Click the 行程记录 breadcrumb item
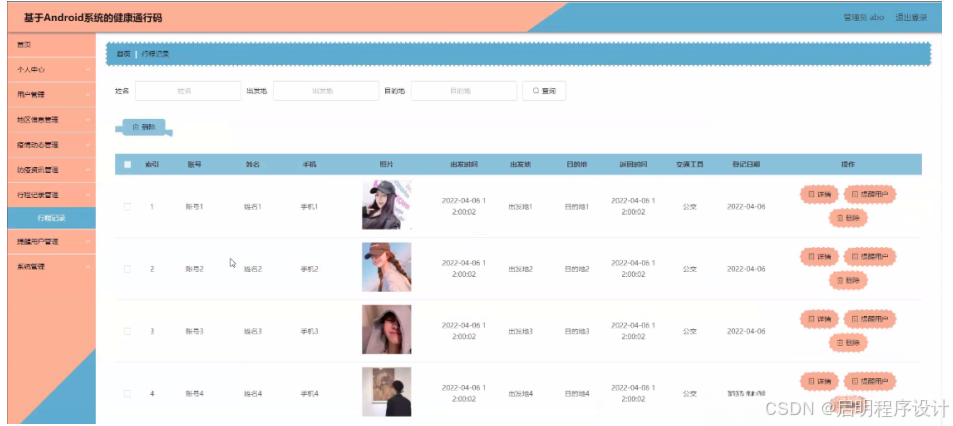Image resolution: width=953 pixels, height=426 pixels. click(x=155, y=54)
